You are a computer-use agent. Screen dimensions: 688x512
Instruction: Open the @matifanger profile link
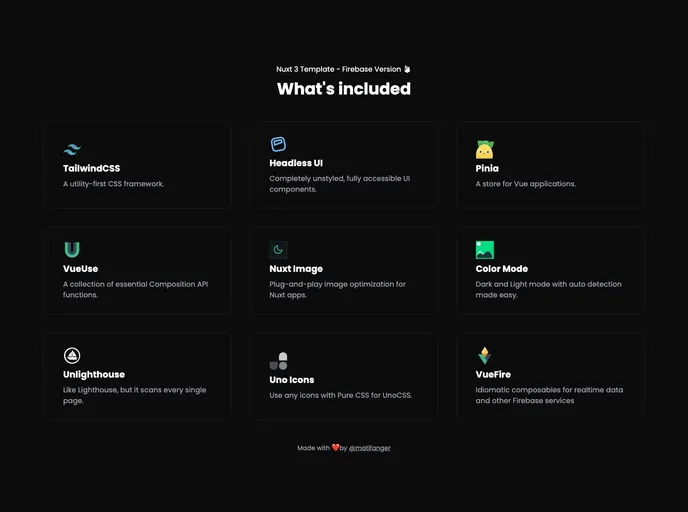click(370, 448)
